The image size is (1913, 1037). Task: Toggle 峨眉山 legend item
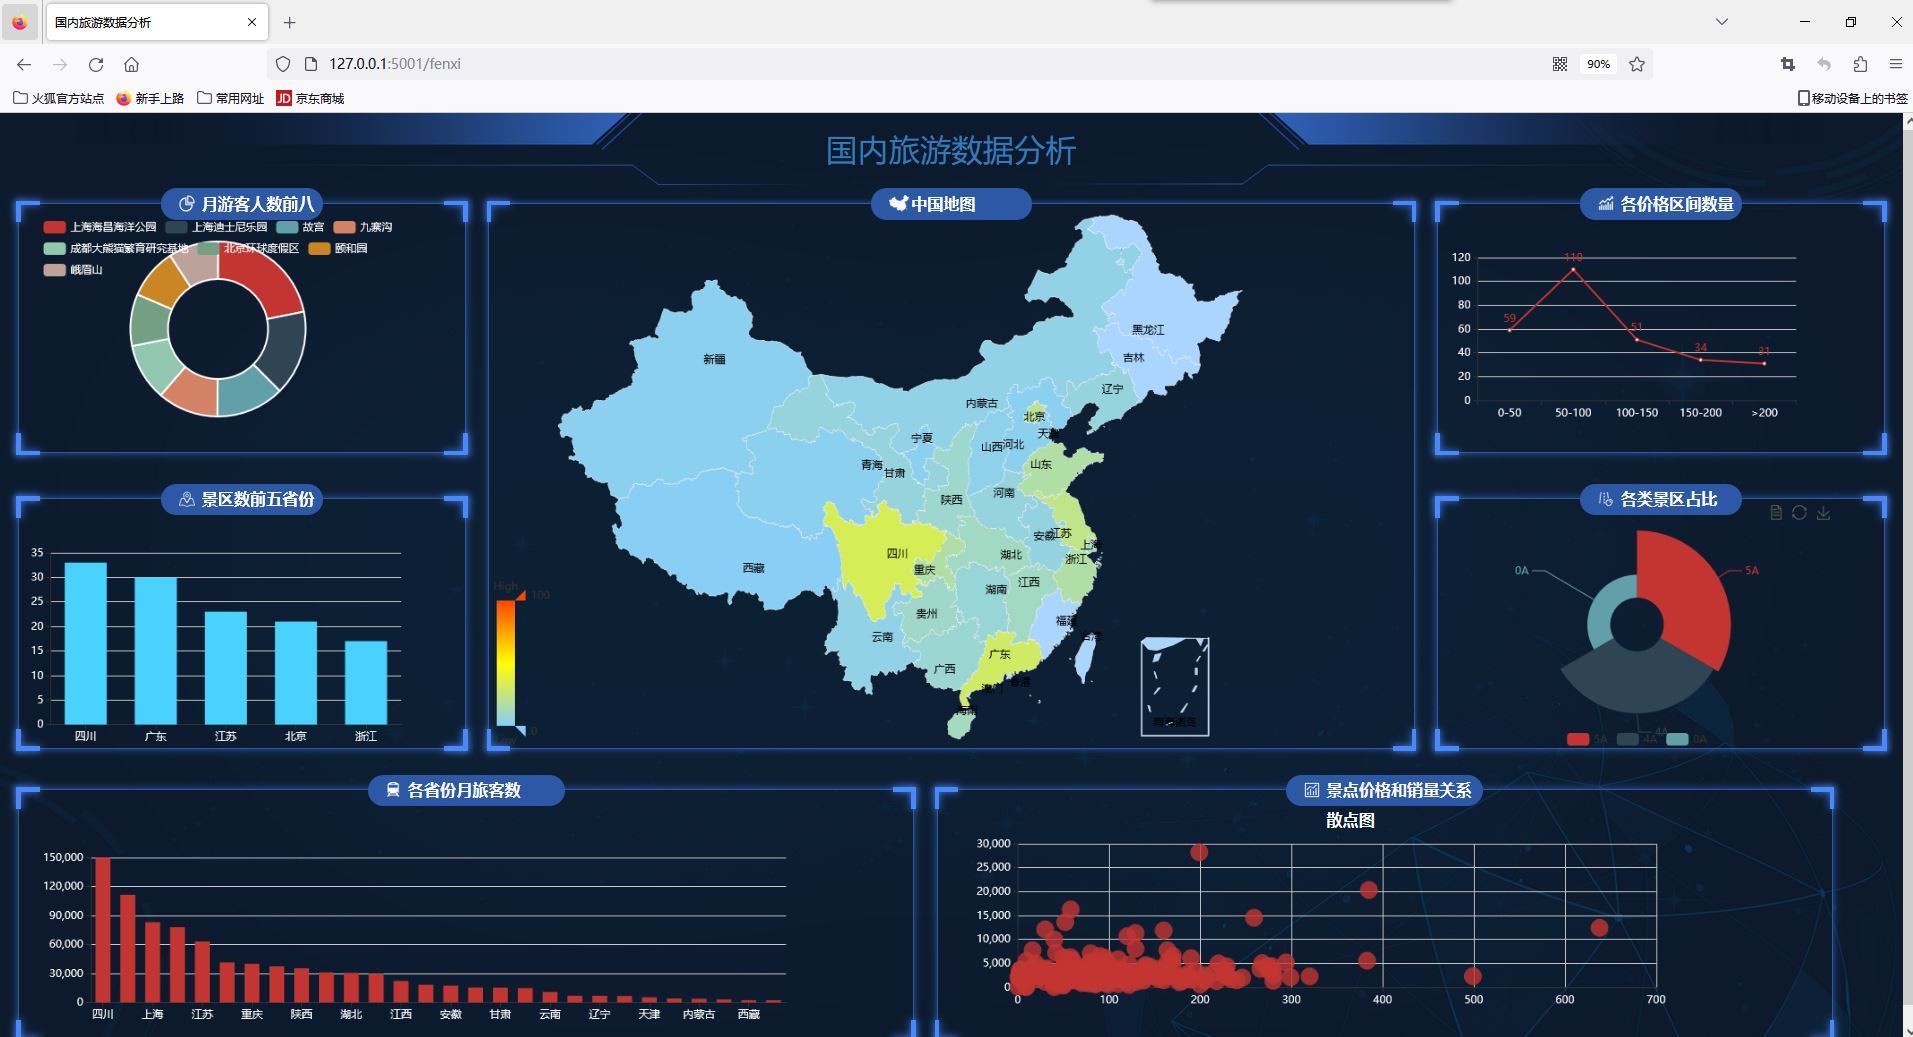[x=73, y=270]
